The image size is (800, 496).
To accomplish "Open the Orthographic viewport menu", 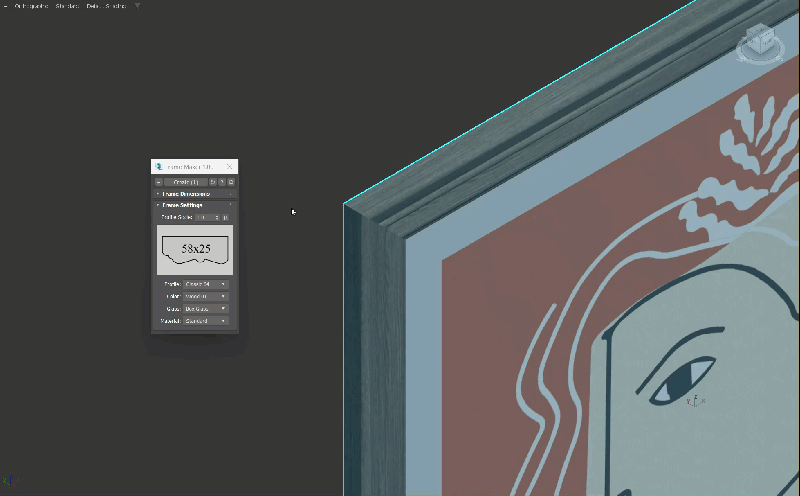I will point(31,6).
